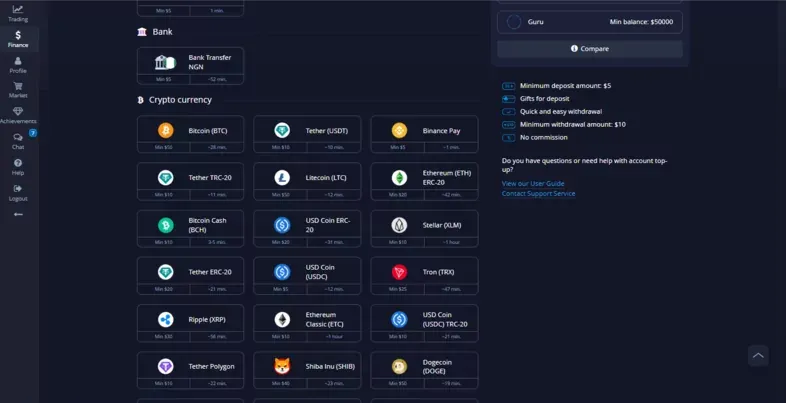Click 'Min balance: $50000' text
This screenshot has width=786, height=403.
641,22
